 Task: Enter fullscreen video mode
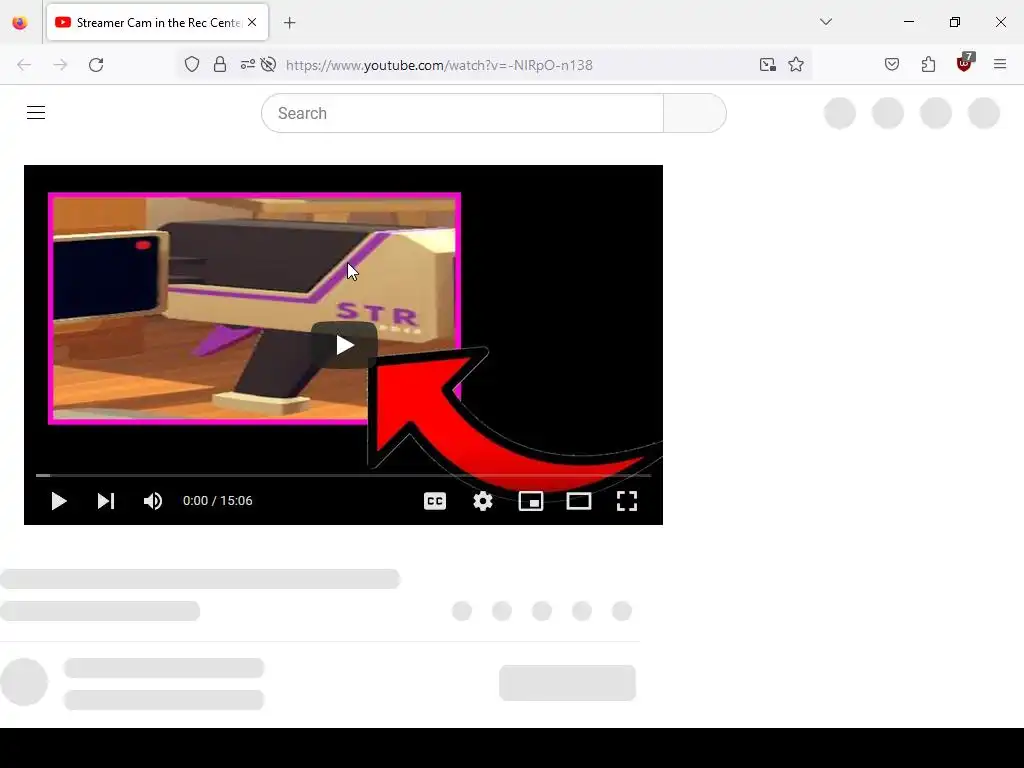[x=627, y=501]
